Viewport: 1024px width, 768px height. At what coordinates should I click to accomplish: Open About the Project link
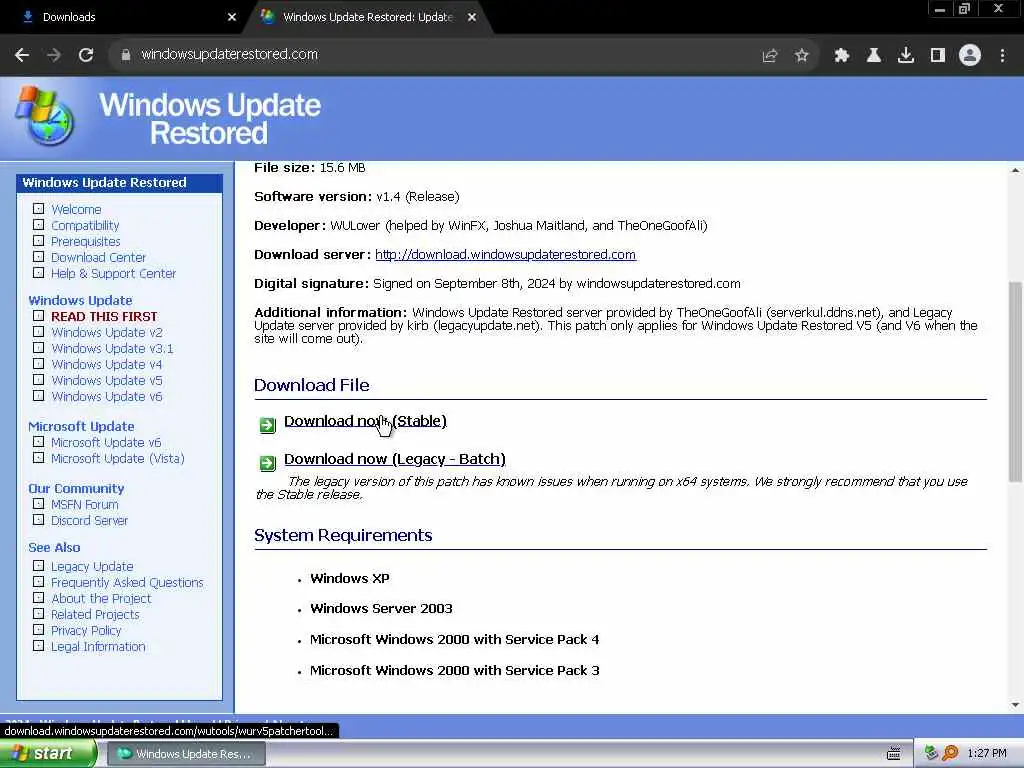[x=101, y=599]
